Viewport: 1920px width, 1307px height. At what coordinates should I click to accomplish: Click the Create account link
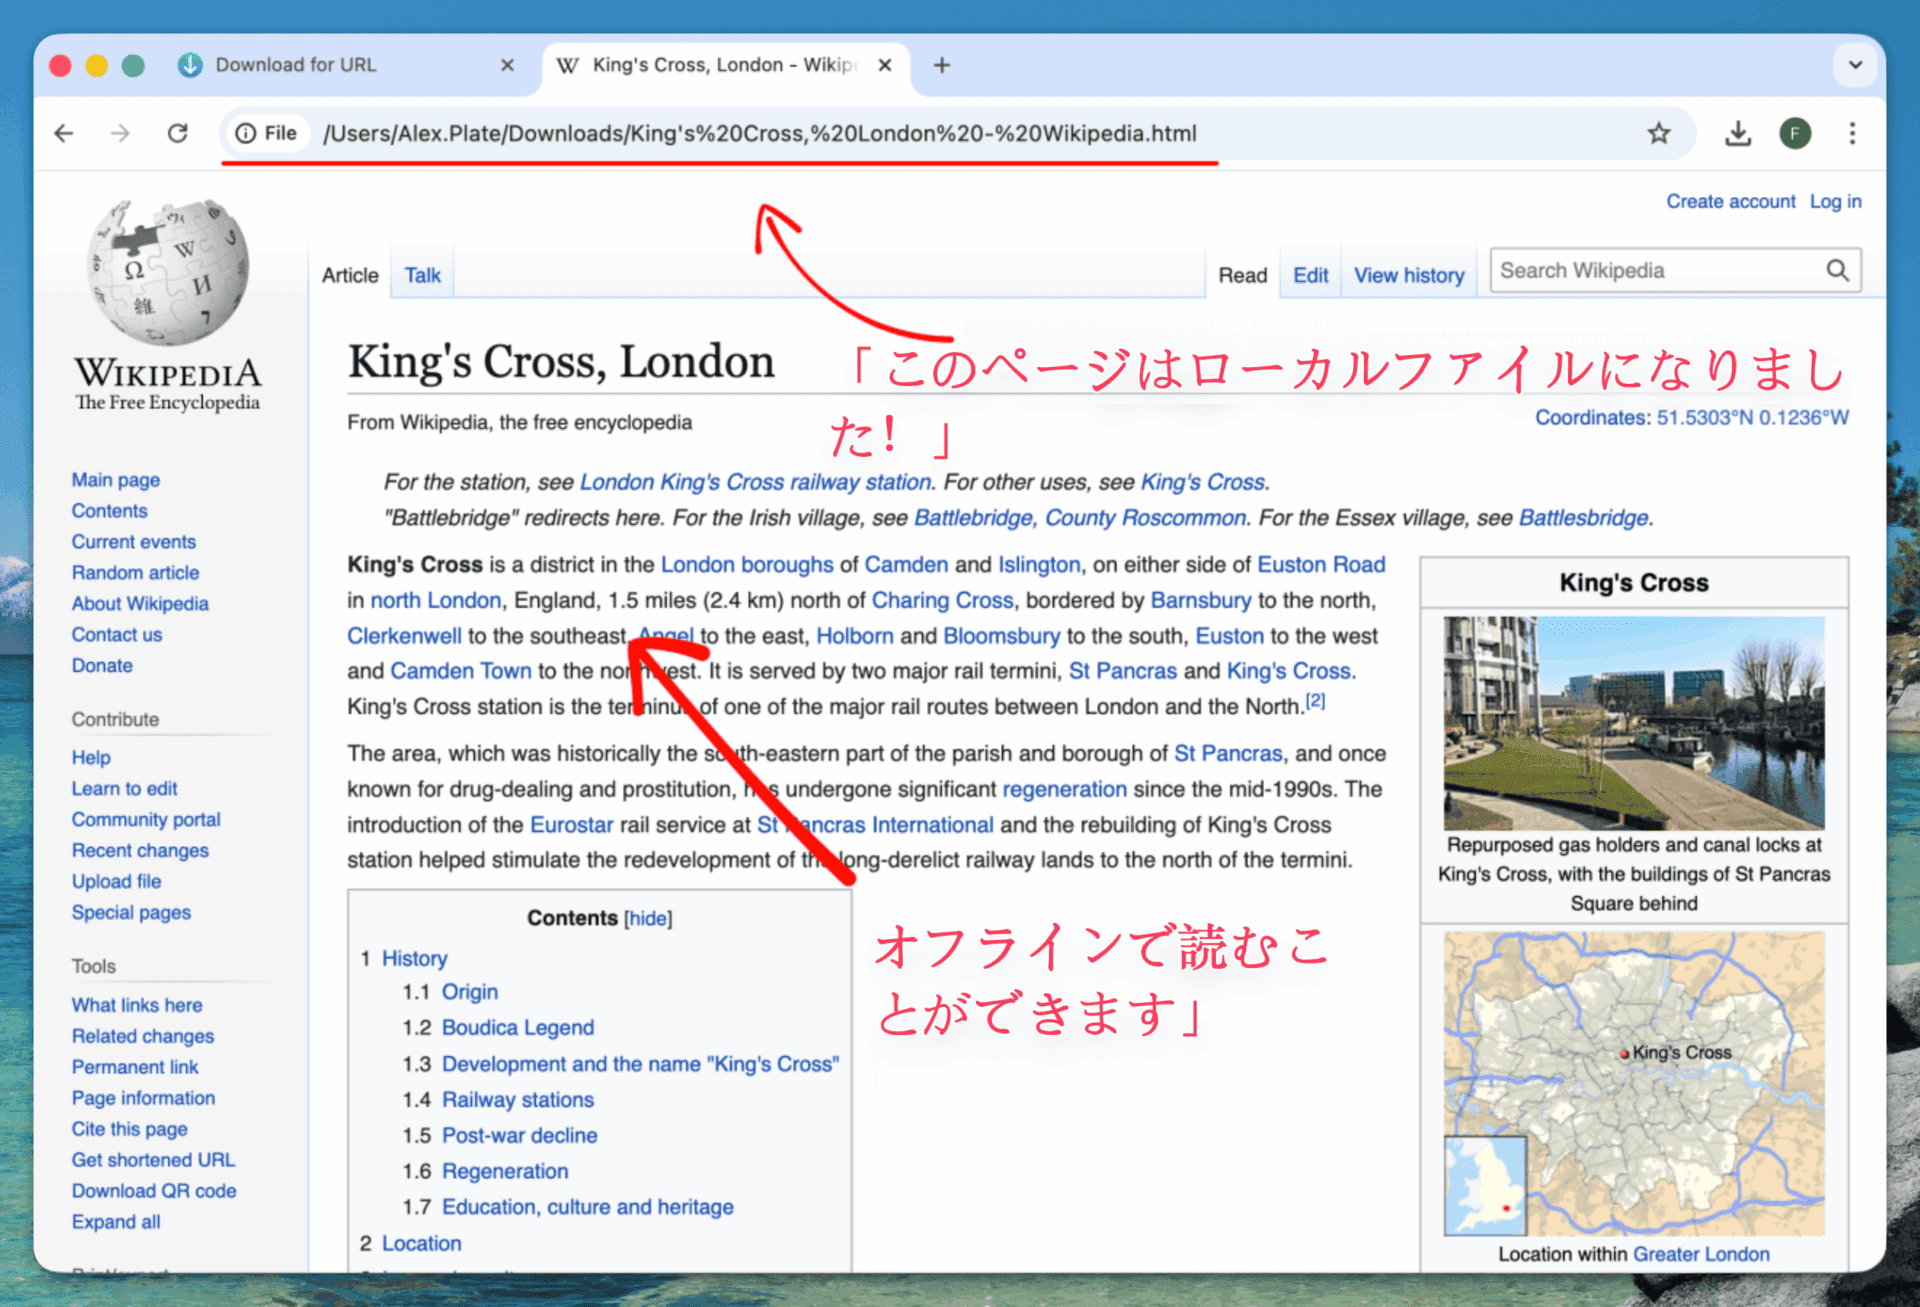tap(1730, 201)
